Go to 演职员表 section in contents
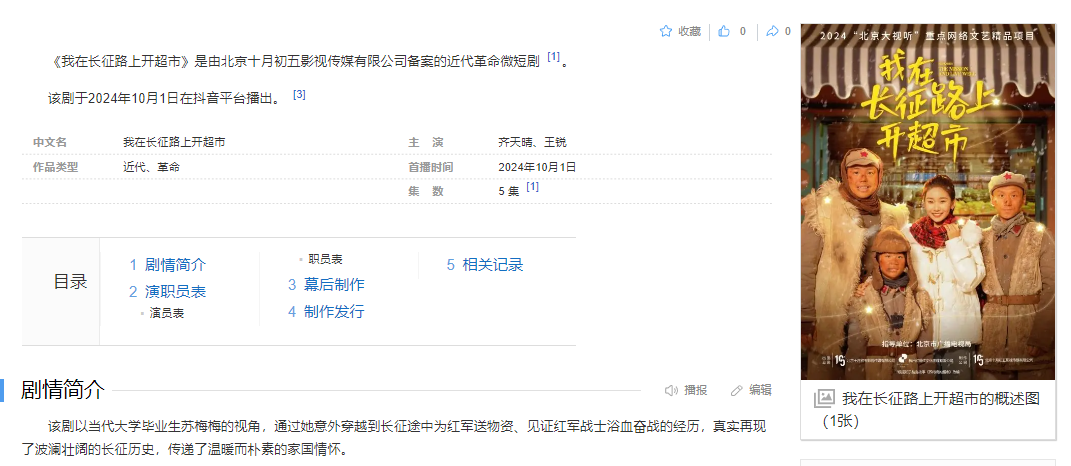1071x466 pixels. click(175, 292)
